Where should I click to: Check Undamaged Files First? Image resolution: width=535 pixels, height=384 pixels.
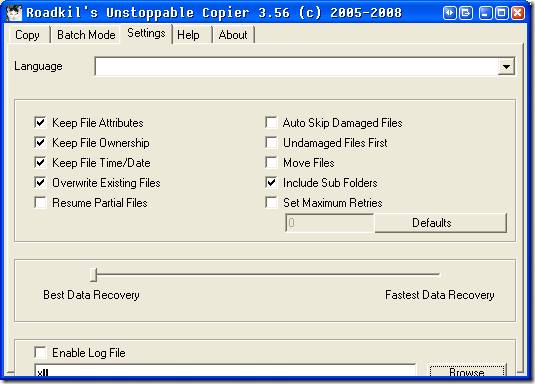pyautogui.click(x=271, y=142)
